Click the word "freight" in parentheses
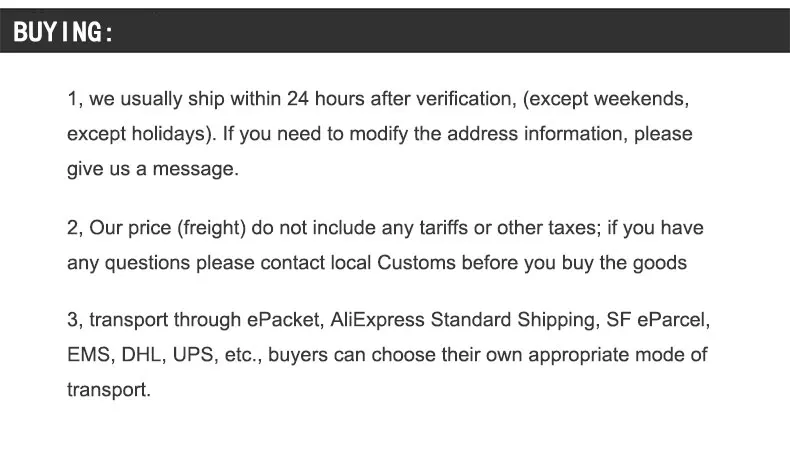The height and width of the screenshot is (471, 790). [215, 228]
